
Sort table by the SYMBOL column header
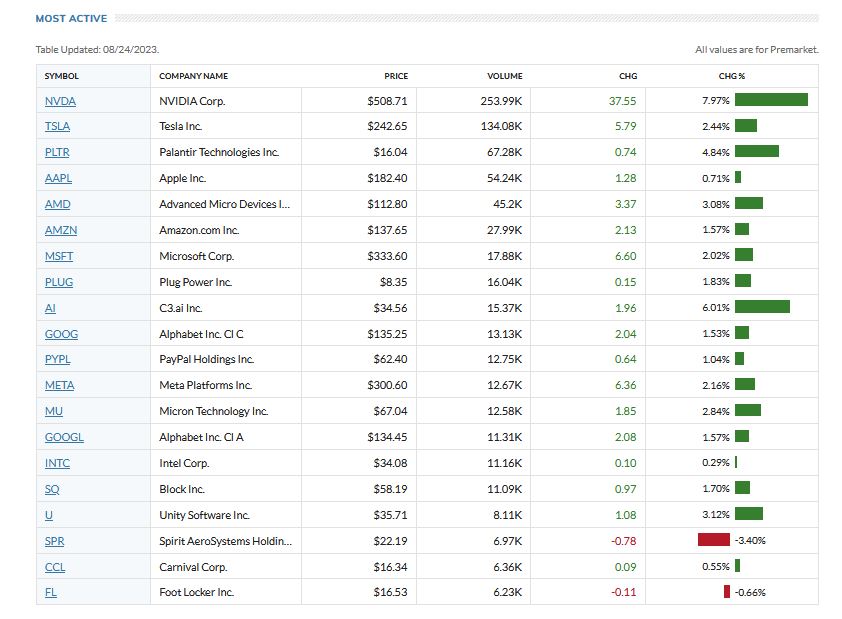click(62, 76)
